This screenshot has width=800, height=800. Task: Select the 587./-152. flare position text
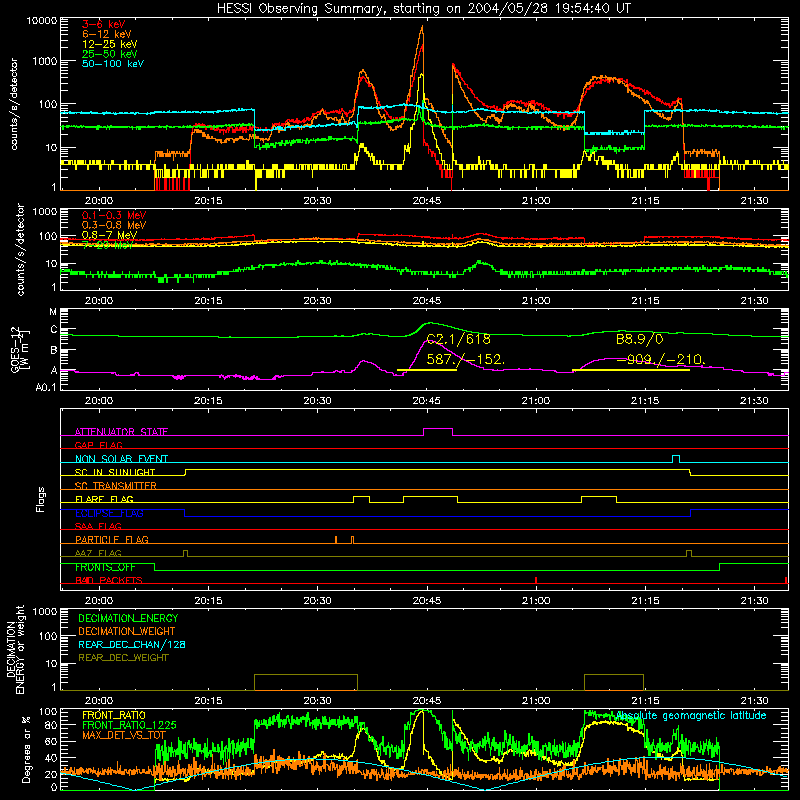465,359
